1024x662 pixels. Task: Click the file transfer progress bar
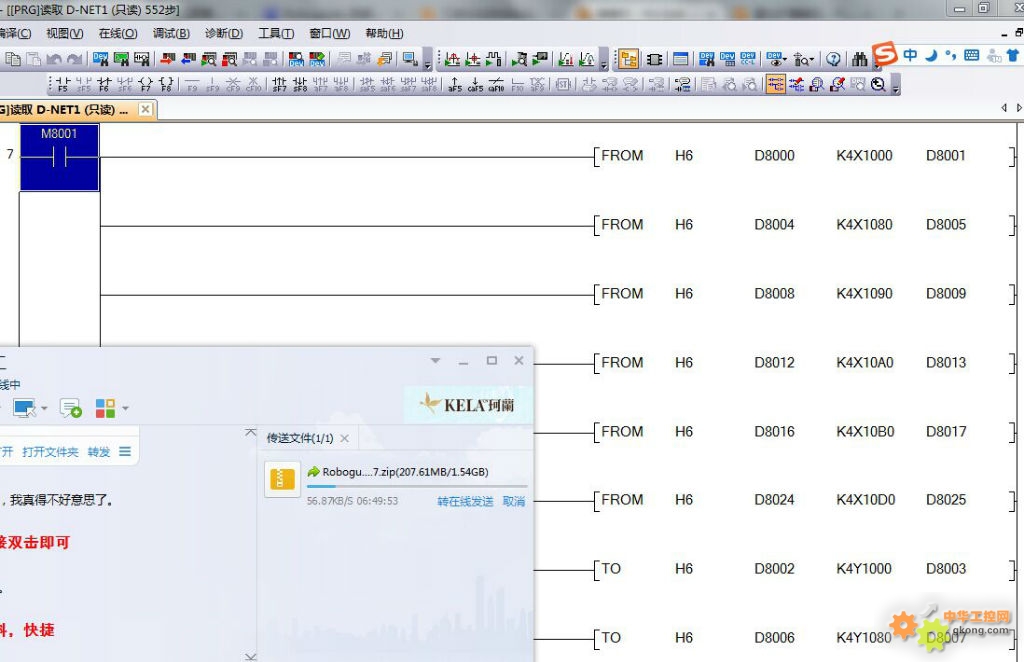pos(416,486)
